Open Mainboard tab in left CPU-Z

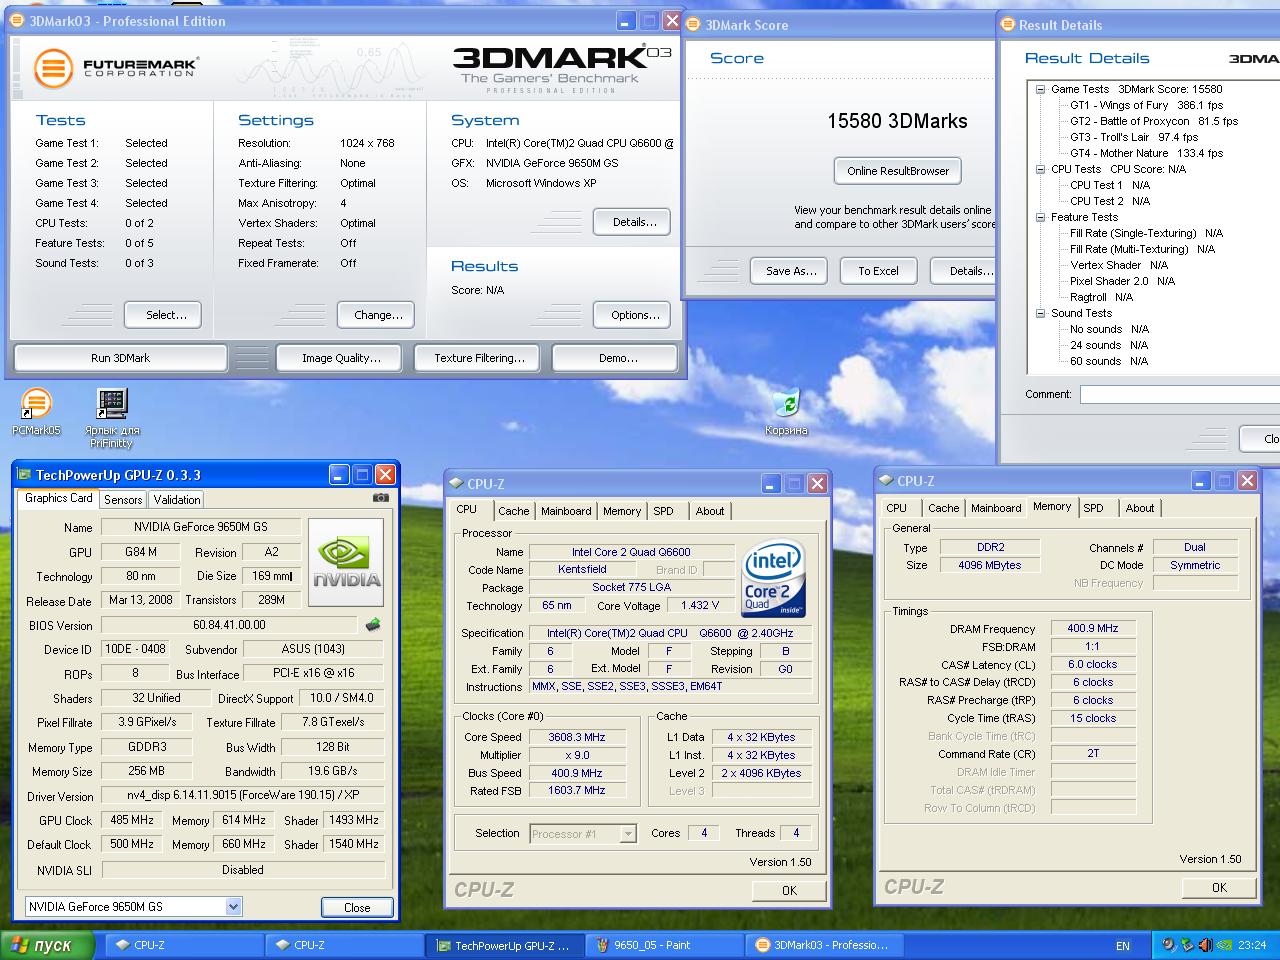coord(566,511)
